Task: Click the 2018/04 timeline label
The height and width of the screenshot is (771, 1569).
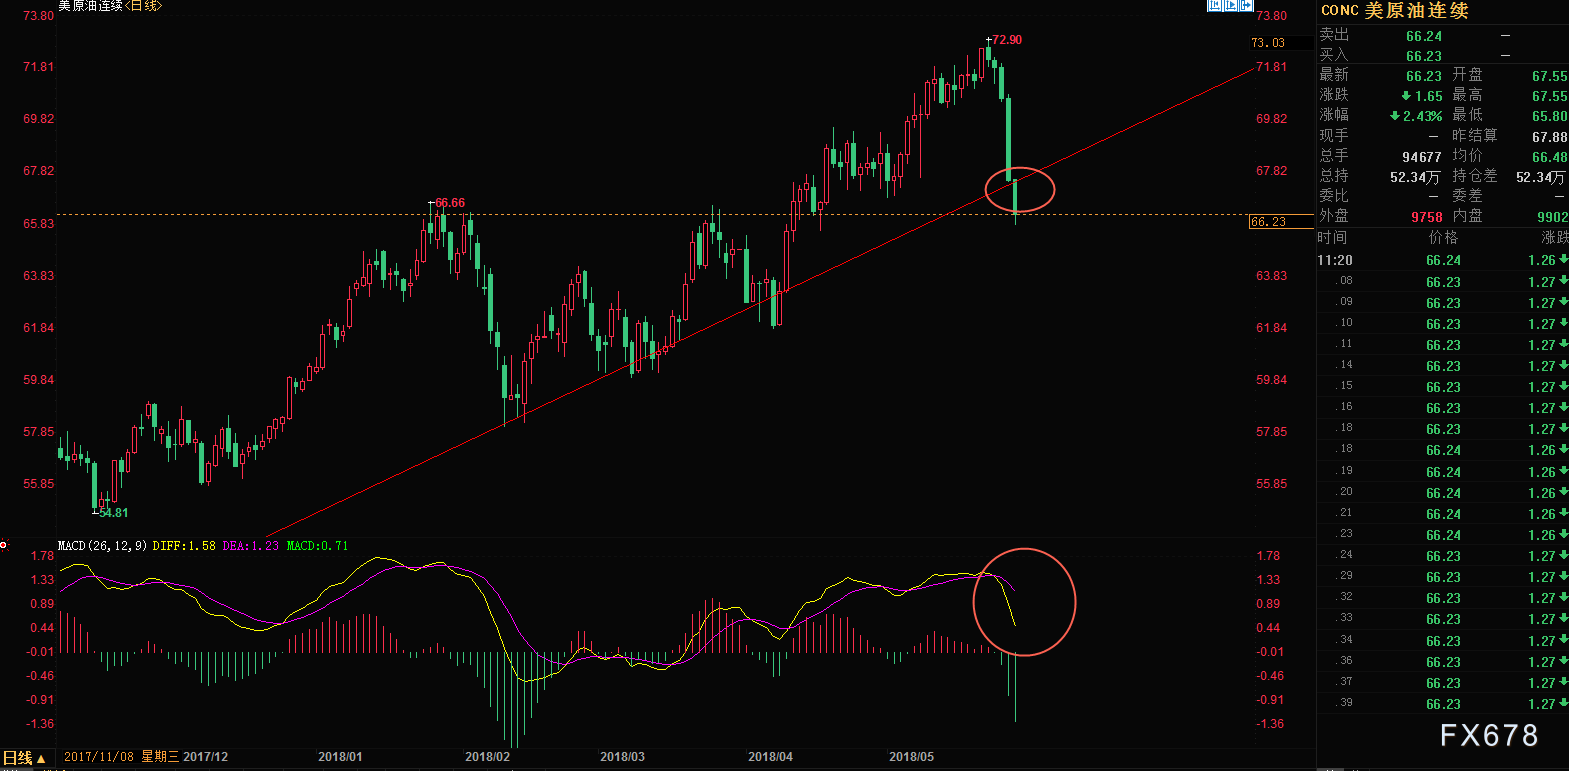Action: [x=770, y=757]
